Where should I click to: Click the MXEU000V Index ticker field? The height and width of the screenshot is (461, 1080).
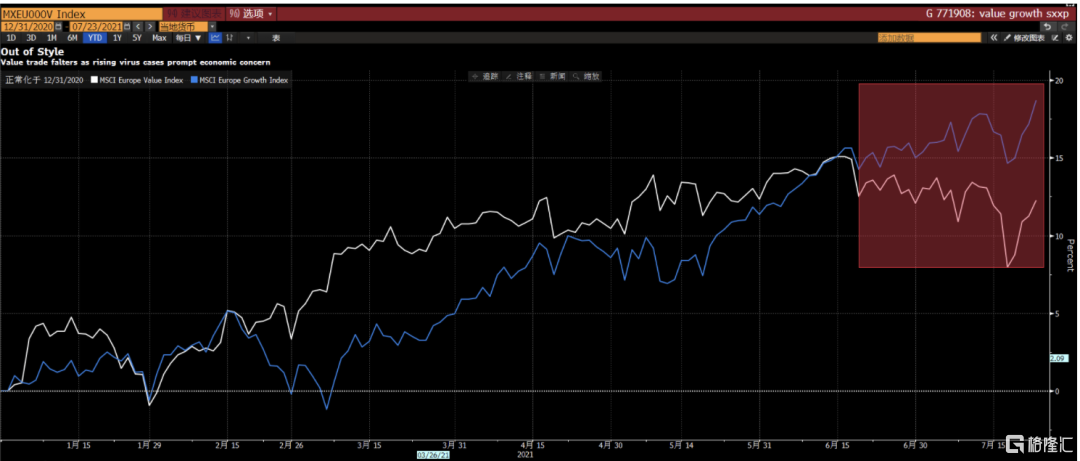[x=81, y=14]
